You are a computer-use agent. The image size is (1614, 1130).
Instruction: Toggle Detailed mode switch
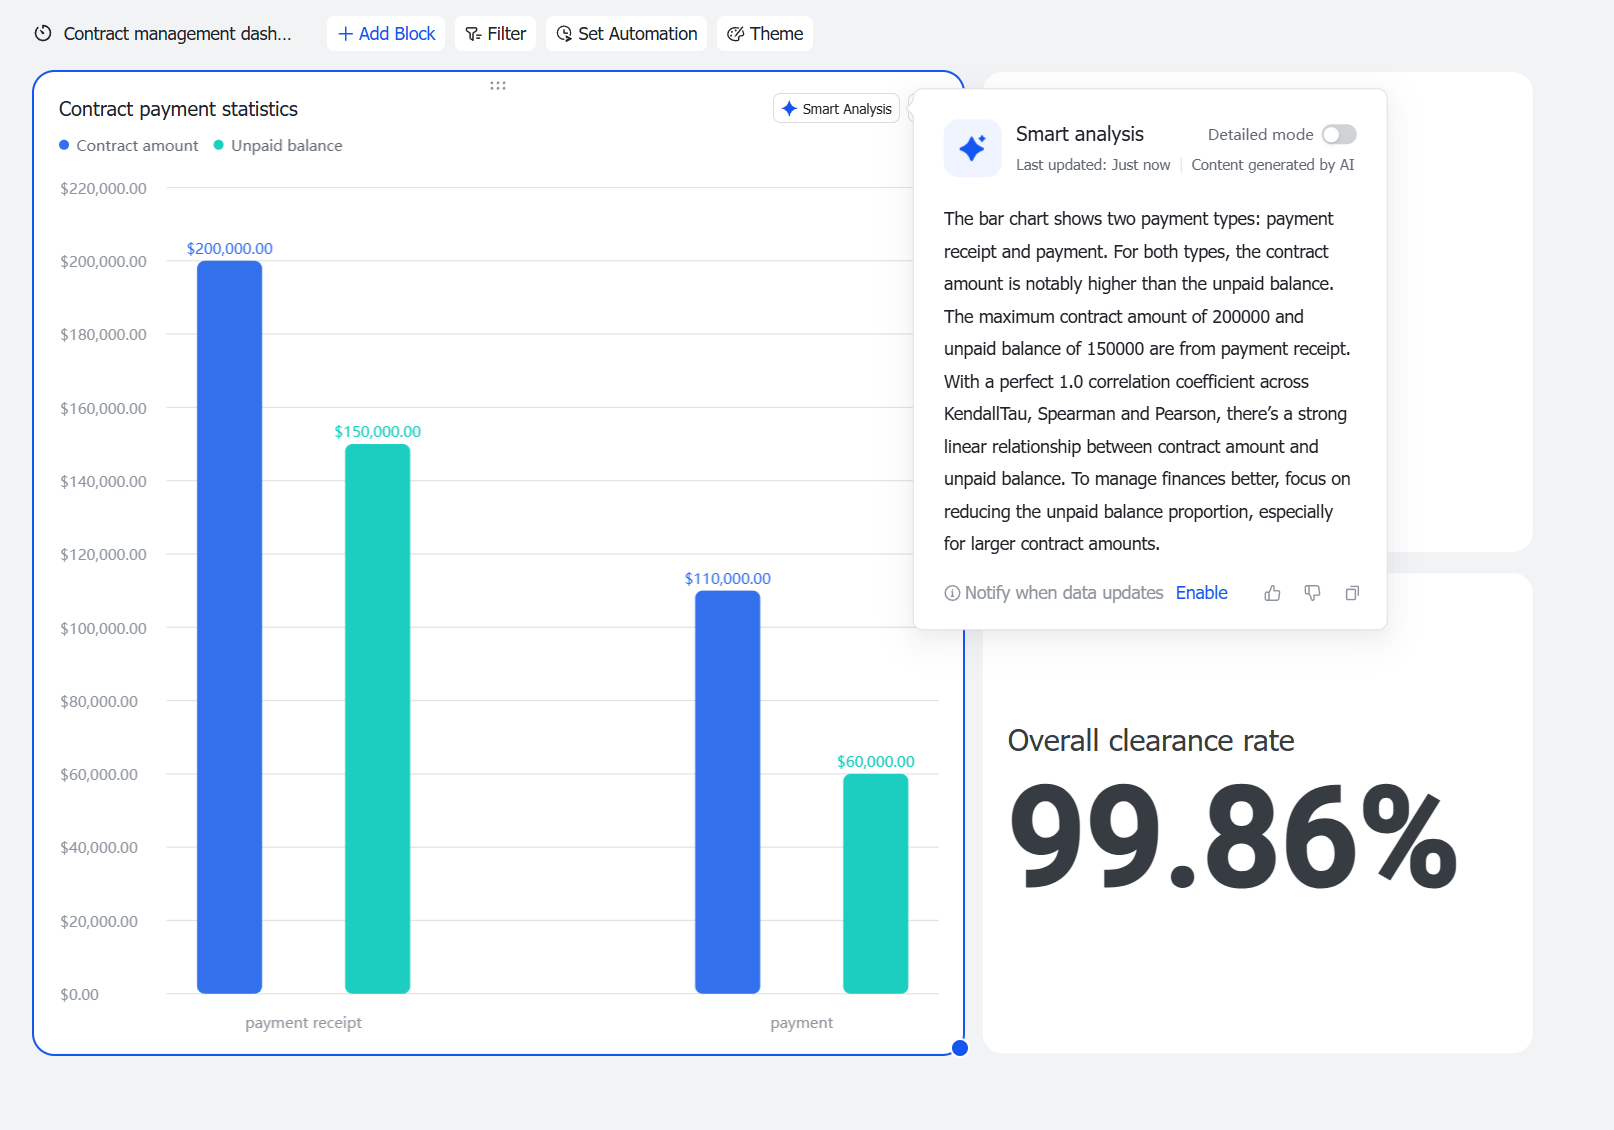[1339, 135]
